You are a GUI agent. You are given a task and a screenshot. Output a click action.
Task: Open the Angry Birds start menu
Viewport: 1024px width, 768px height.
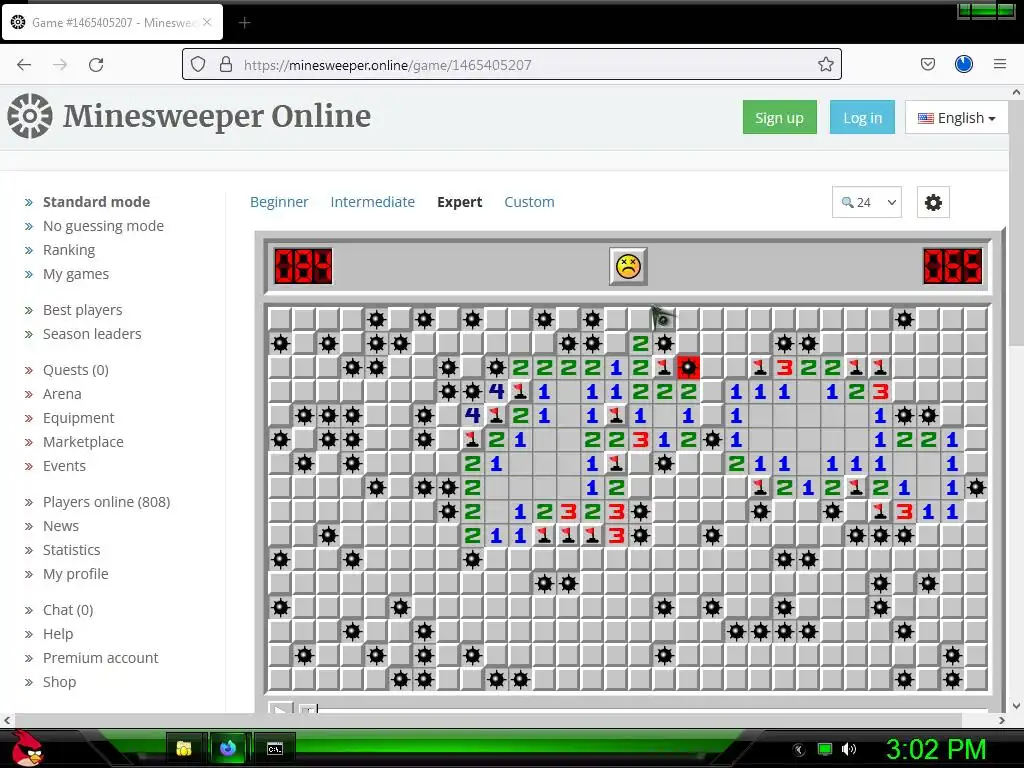pos(27,748)
